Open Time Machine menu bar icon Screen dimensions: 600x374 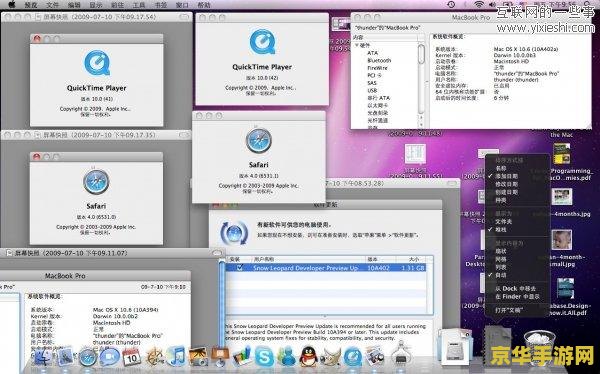point(451,5)
